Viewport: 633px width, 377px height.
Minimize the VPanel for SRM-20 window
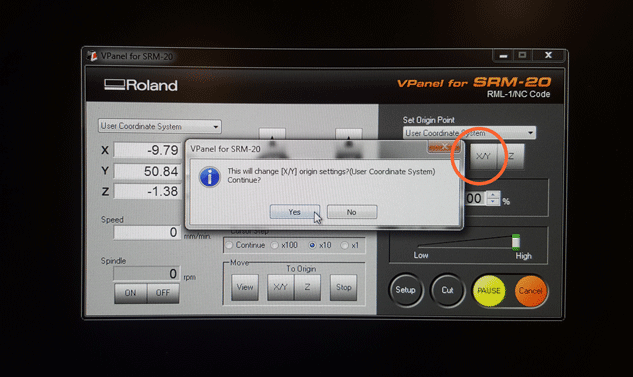503,55
